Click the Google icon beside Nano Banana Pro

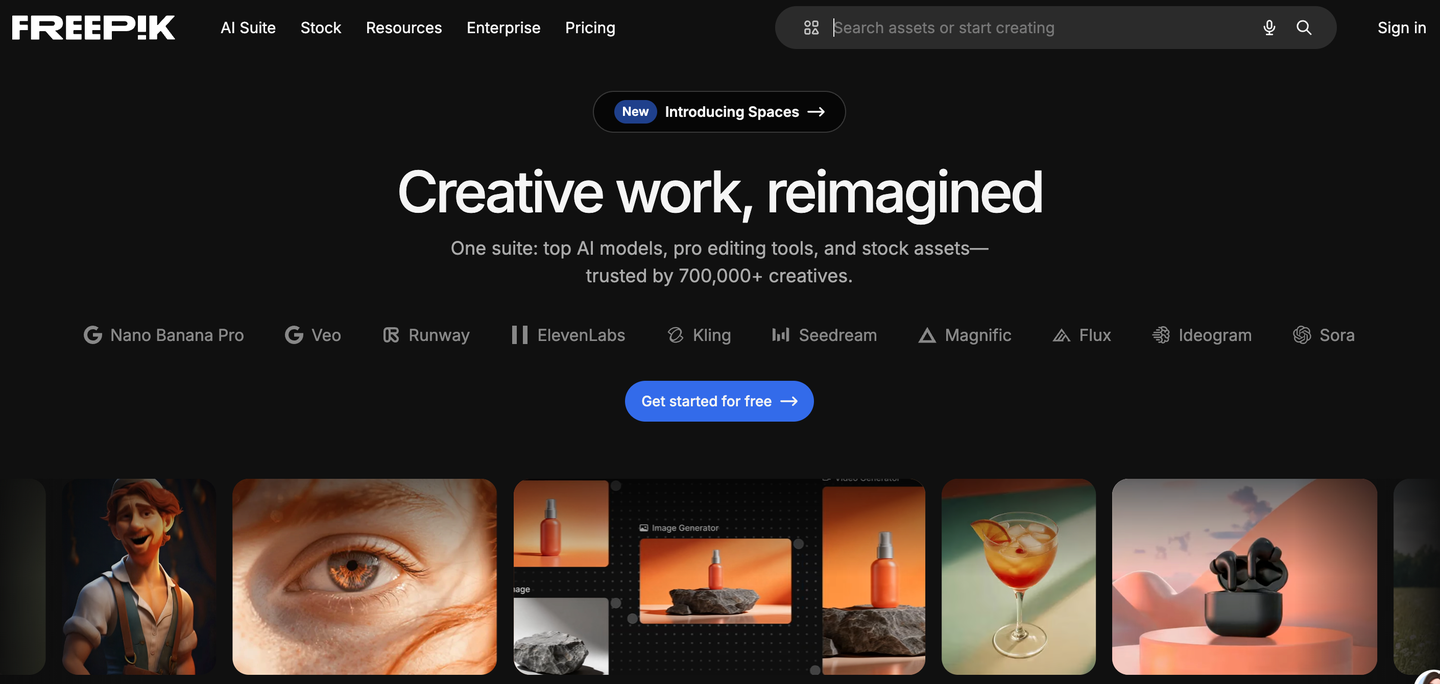coord(93,335)
